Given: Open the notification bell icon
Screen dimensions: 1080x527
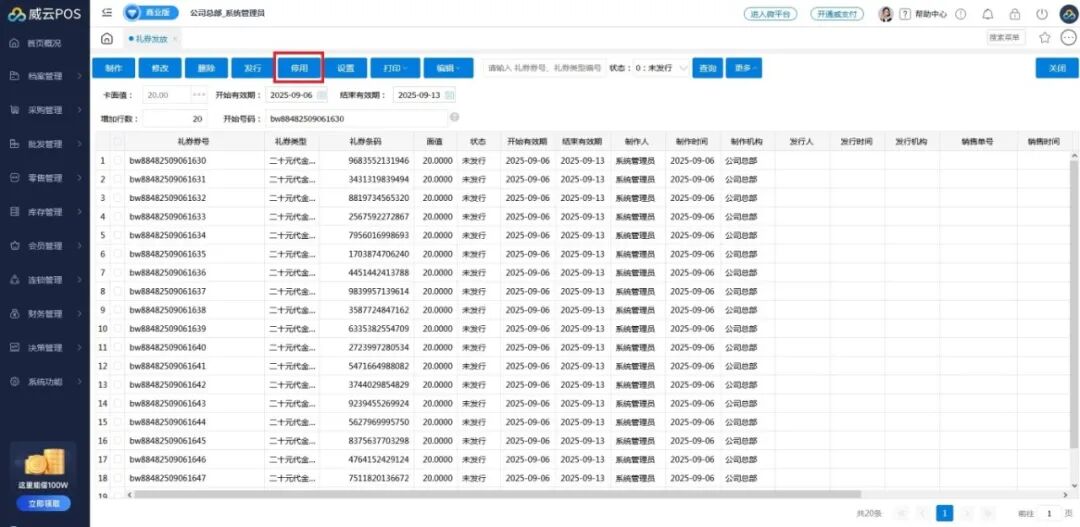Looking at the screenshot, I should click(x=988, y=14).
